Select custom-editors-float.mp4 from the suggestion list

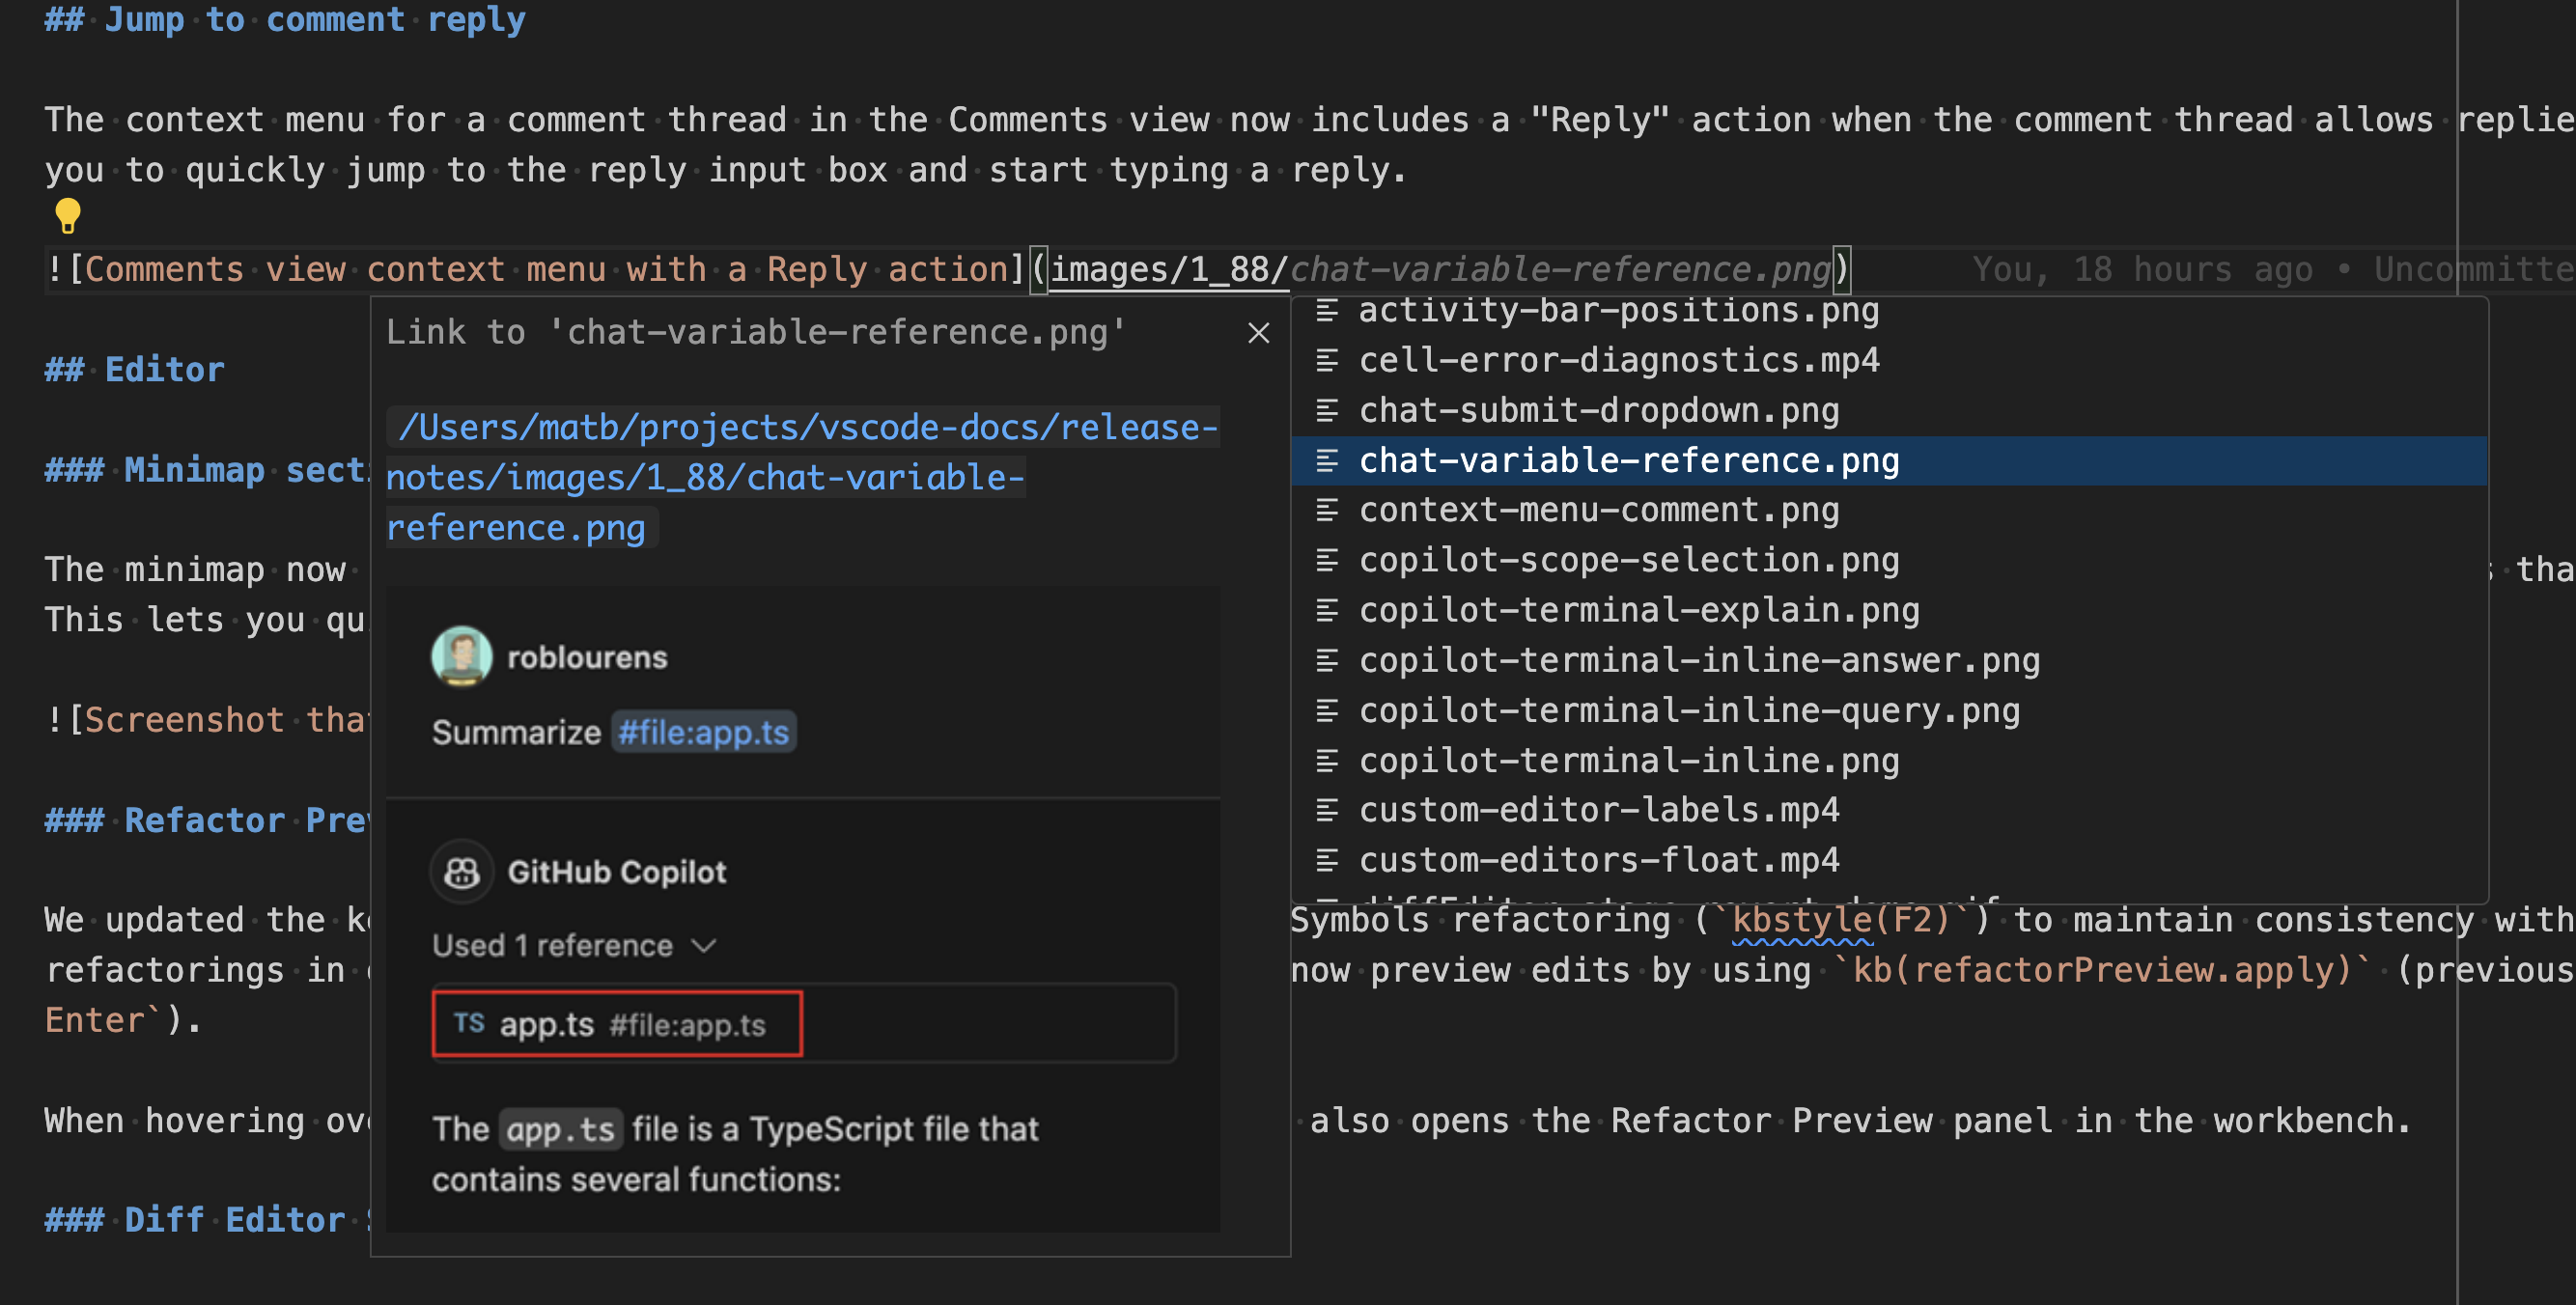pyautogui.click(x=1598, y=859)
